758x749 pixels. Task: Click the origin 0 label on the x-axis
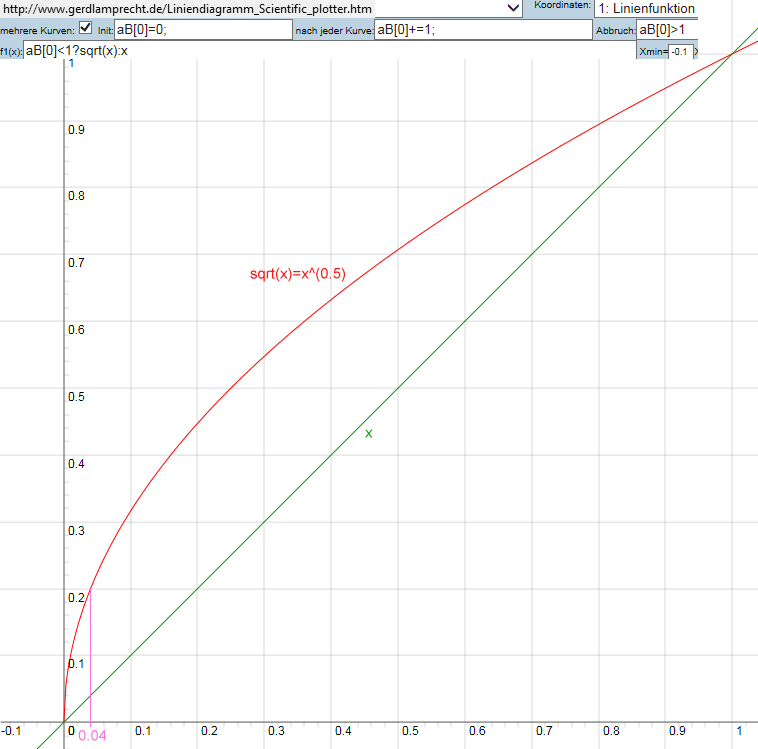pyautogui.click(x=71, y=731)
